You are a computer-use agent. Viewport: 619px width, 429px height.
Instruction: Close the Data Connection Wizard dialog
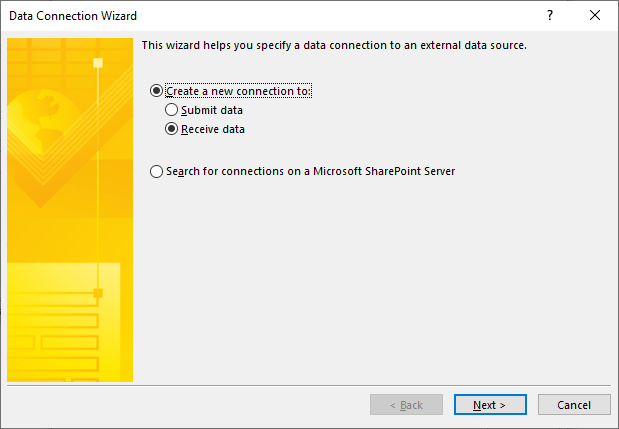595,16
